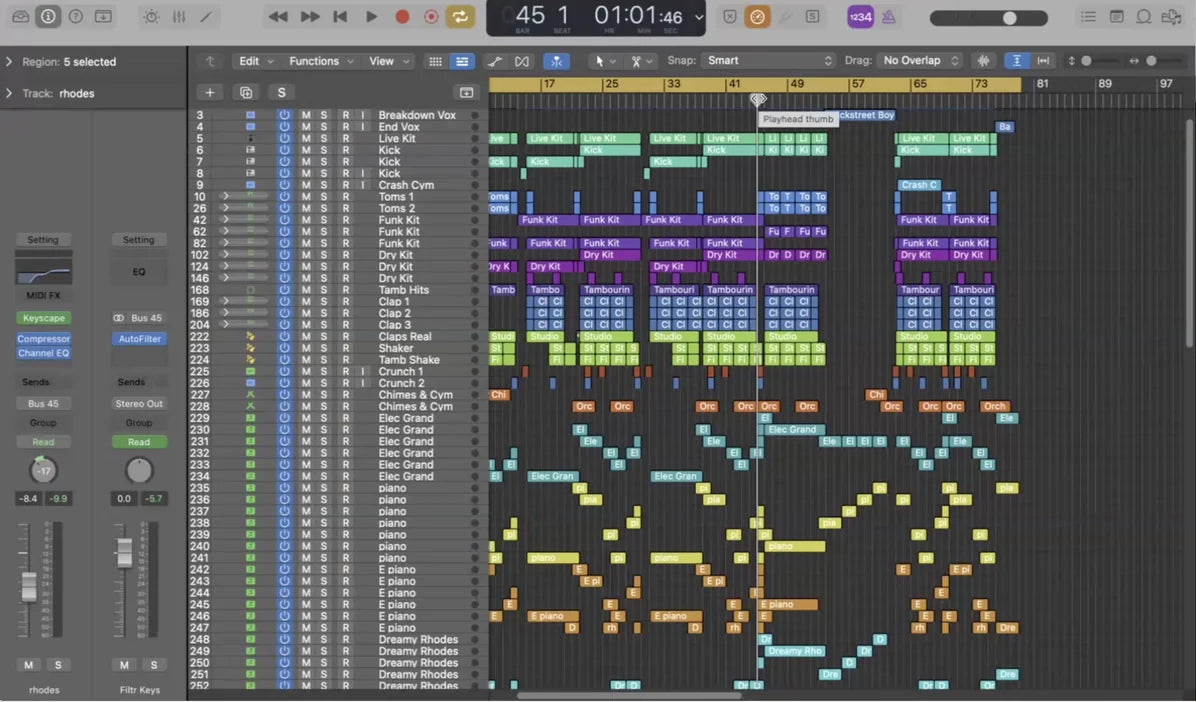Toggle power on the Tamb Hits track
Image resolution: width=1196 pixels, height=702 pixels.
tap(285, 290)
